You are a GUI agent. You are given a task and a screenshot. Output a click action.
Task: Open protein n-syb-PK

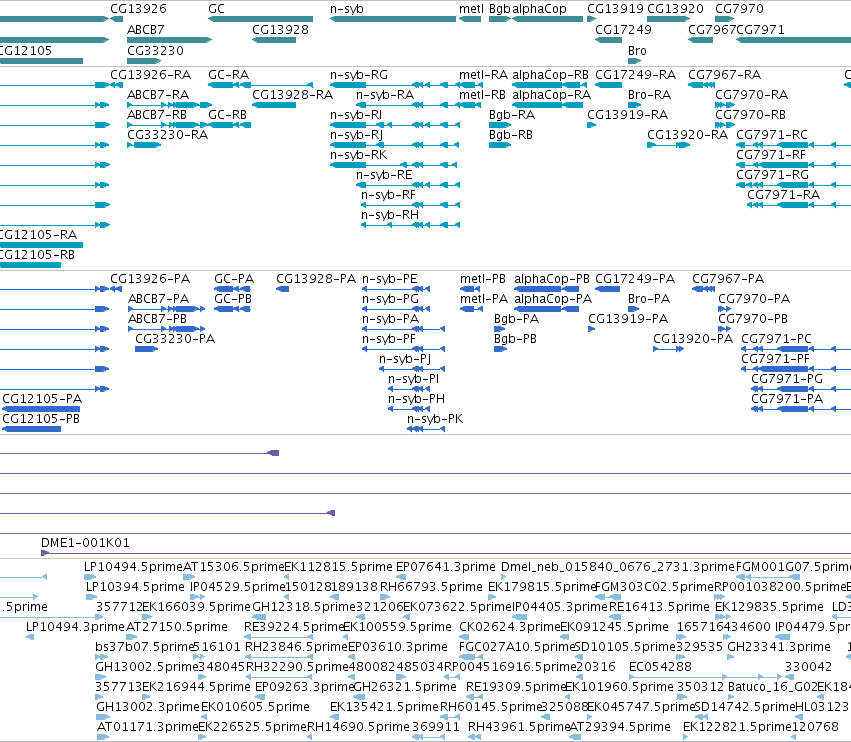tap(435, 418)
